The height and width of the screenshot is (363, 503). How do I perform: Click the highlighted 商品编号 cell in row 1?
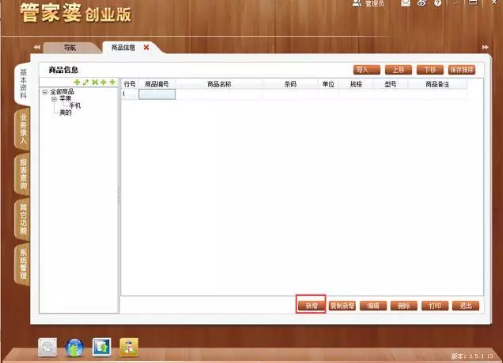pos(157,94)
